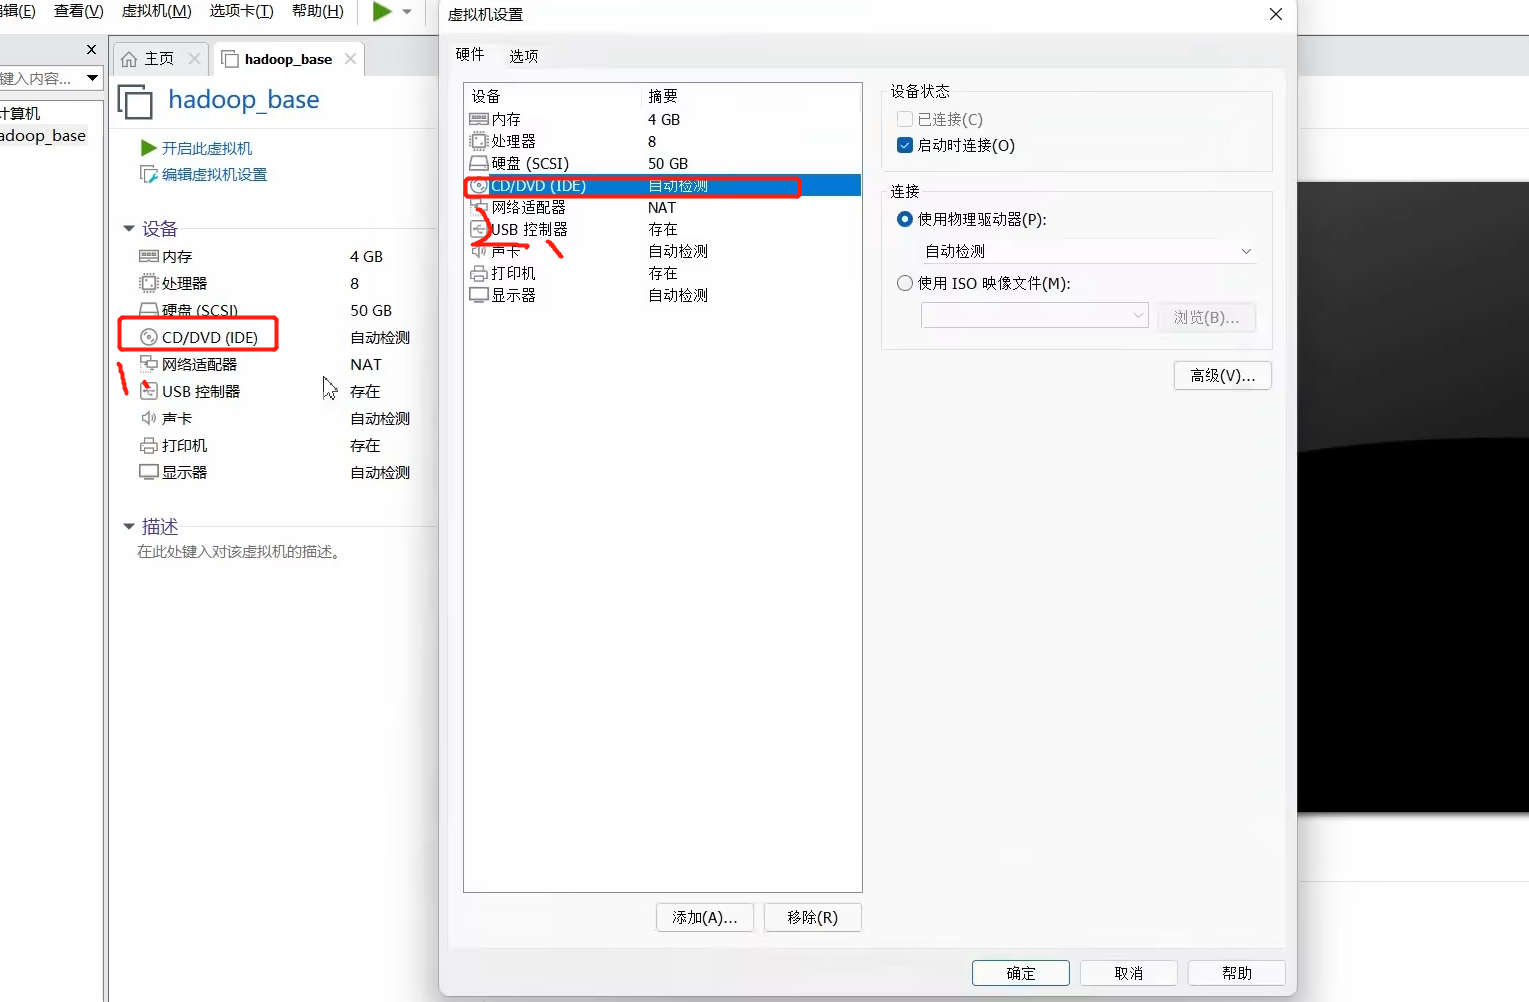Open physical drive 自动检测 dropdown
The width and height of the screenshot is (1529, 1002).
tap(1088, 251)
